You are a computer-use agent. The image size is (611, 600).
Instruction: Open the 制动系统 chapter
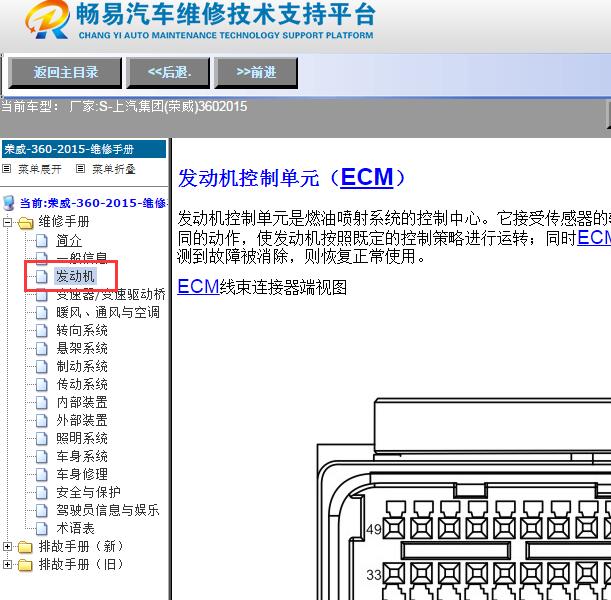pyautogui.click(x=82, y=366)
